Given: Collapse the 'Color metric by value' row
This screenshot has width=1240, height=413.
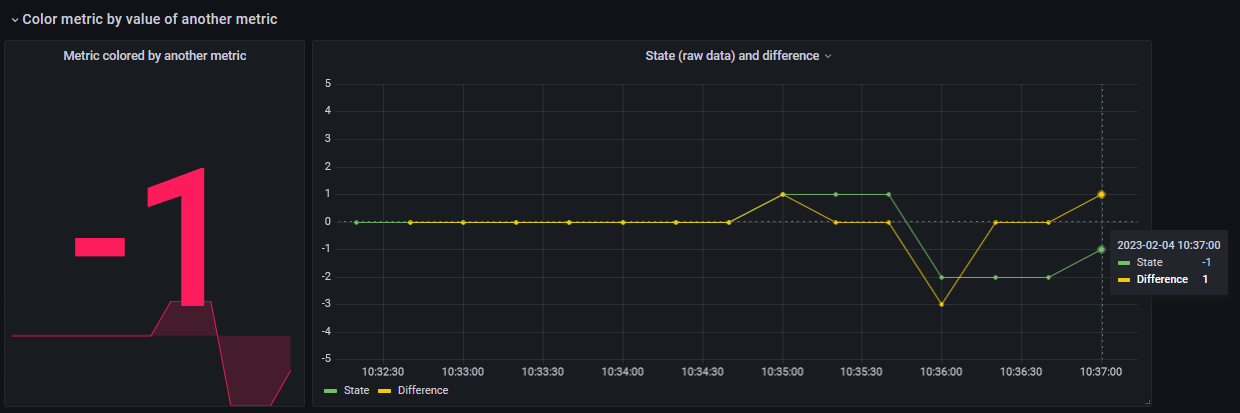Looking at the screenshot, I should pos(144,19).
